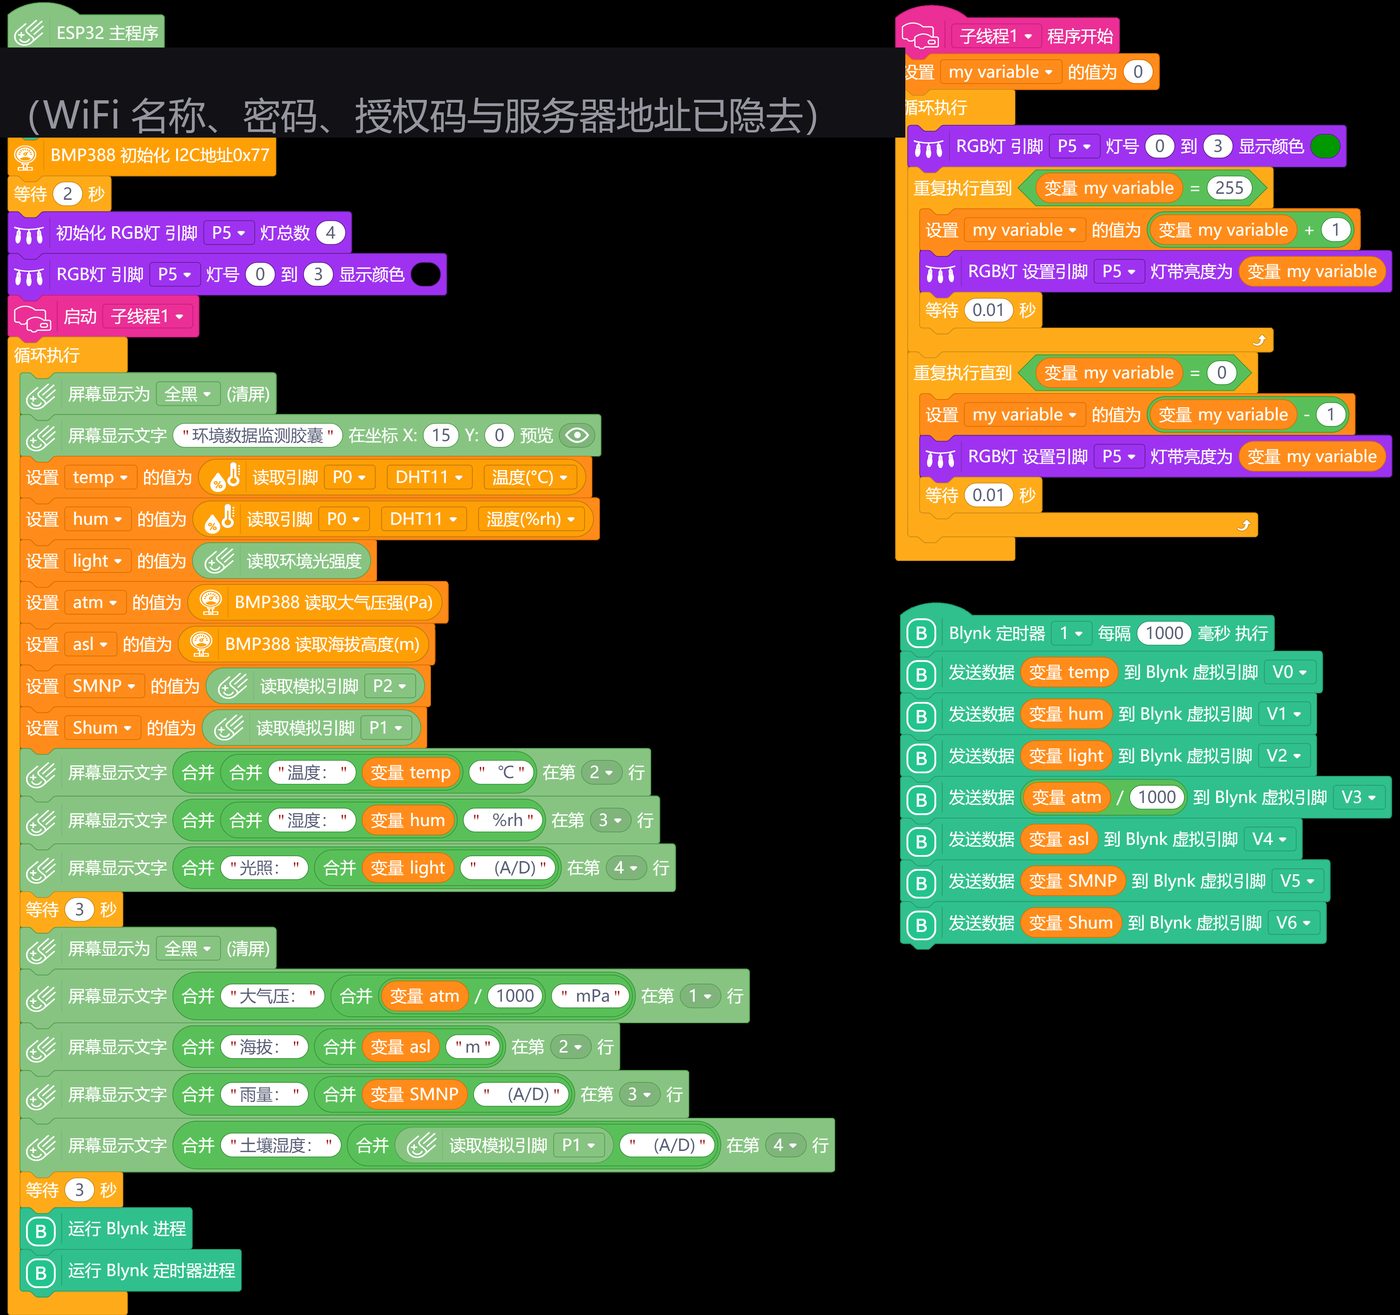Click the B icon on 发送数据 变量 light

[921, 758]
